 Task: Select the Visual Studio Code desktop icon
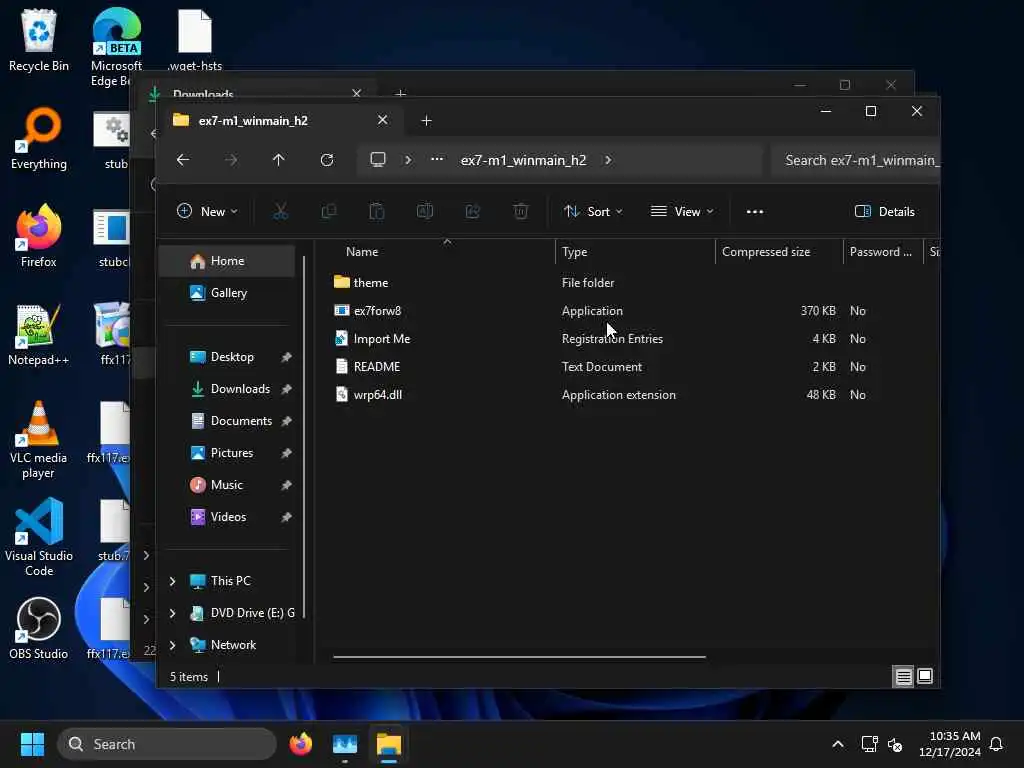click(39, 537)
